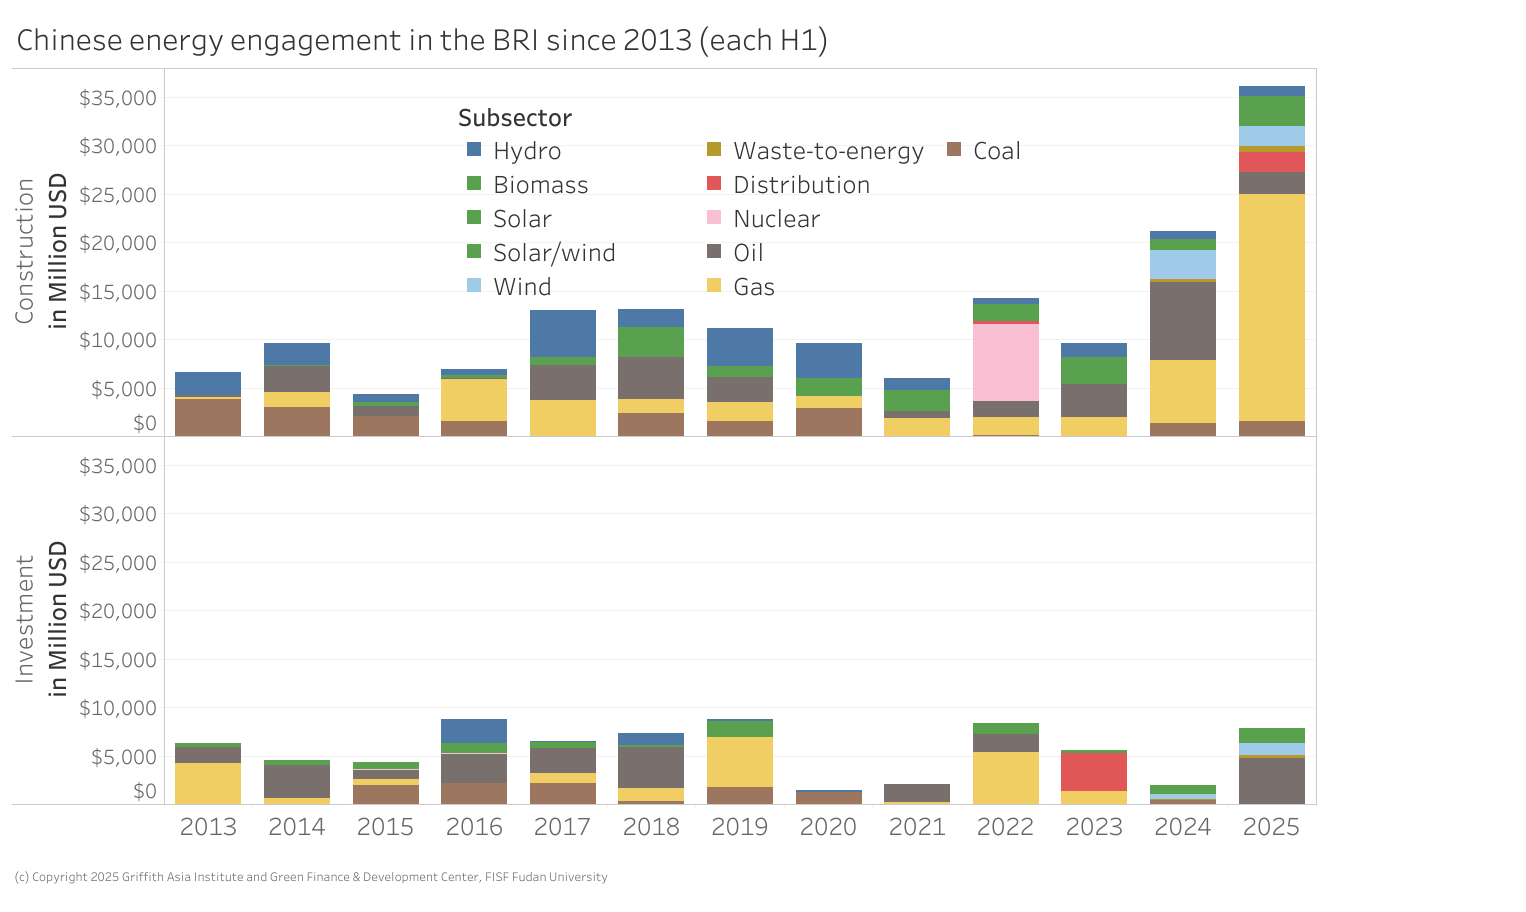Screen dimensions: 1526x912
Task: Click the 2025 x-axis year label
Action: click(1271, 827)
